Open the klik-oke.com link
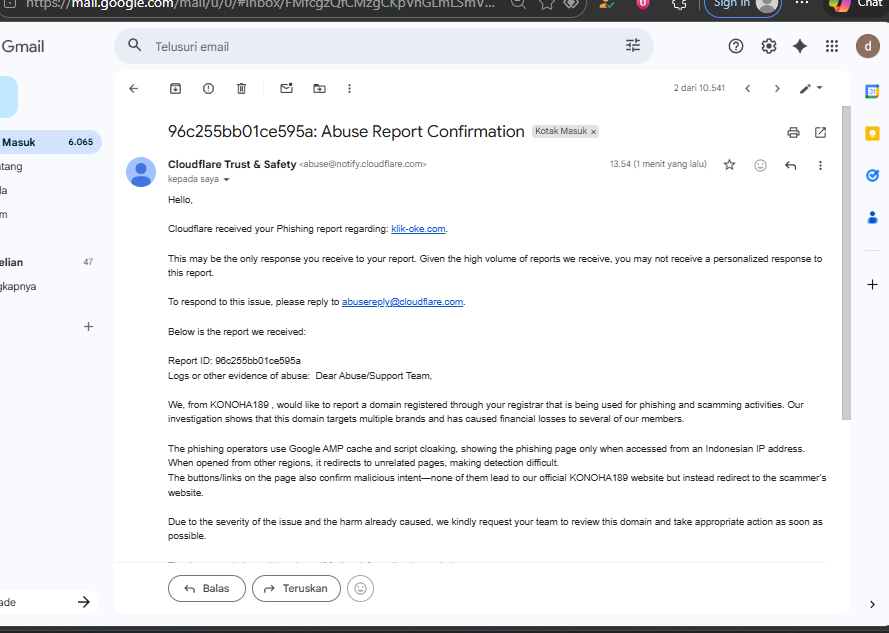 (x=418, y=229)
